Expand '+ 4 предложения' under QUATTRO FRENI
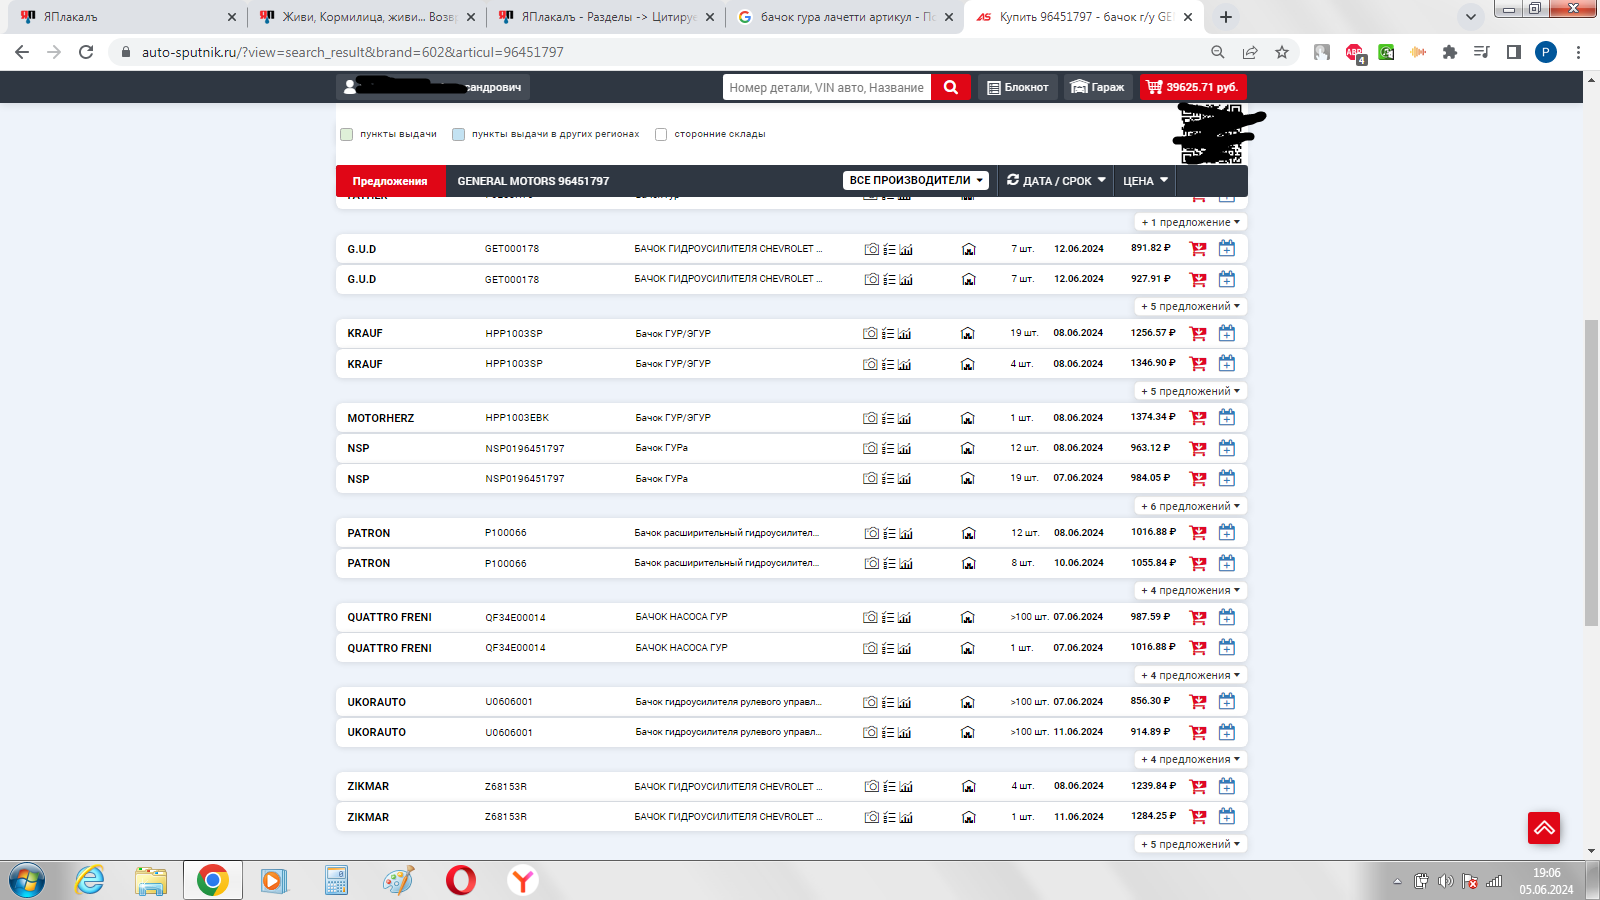Viewport: 1600px width, 900px height. coord(1191,675)
